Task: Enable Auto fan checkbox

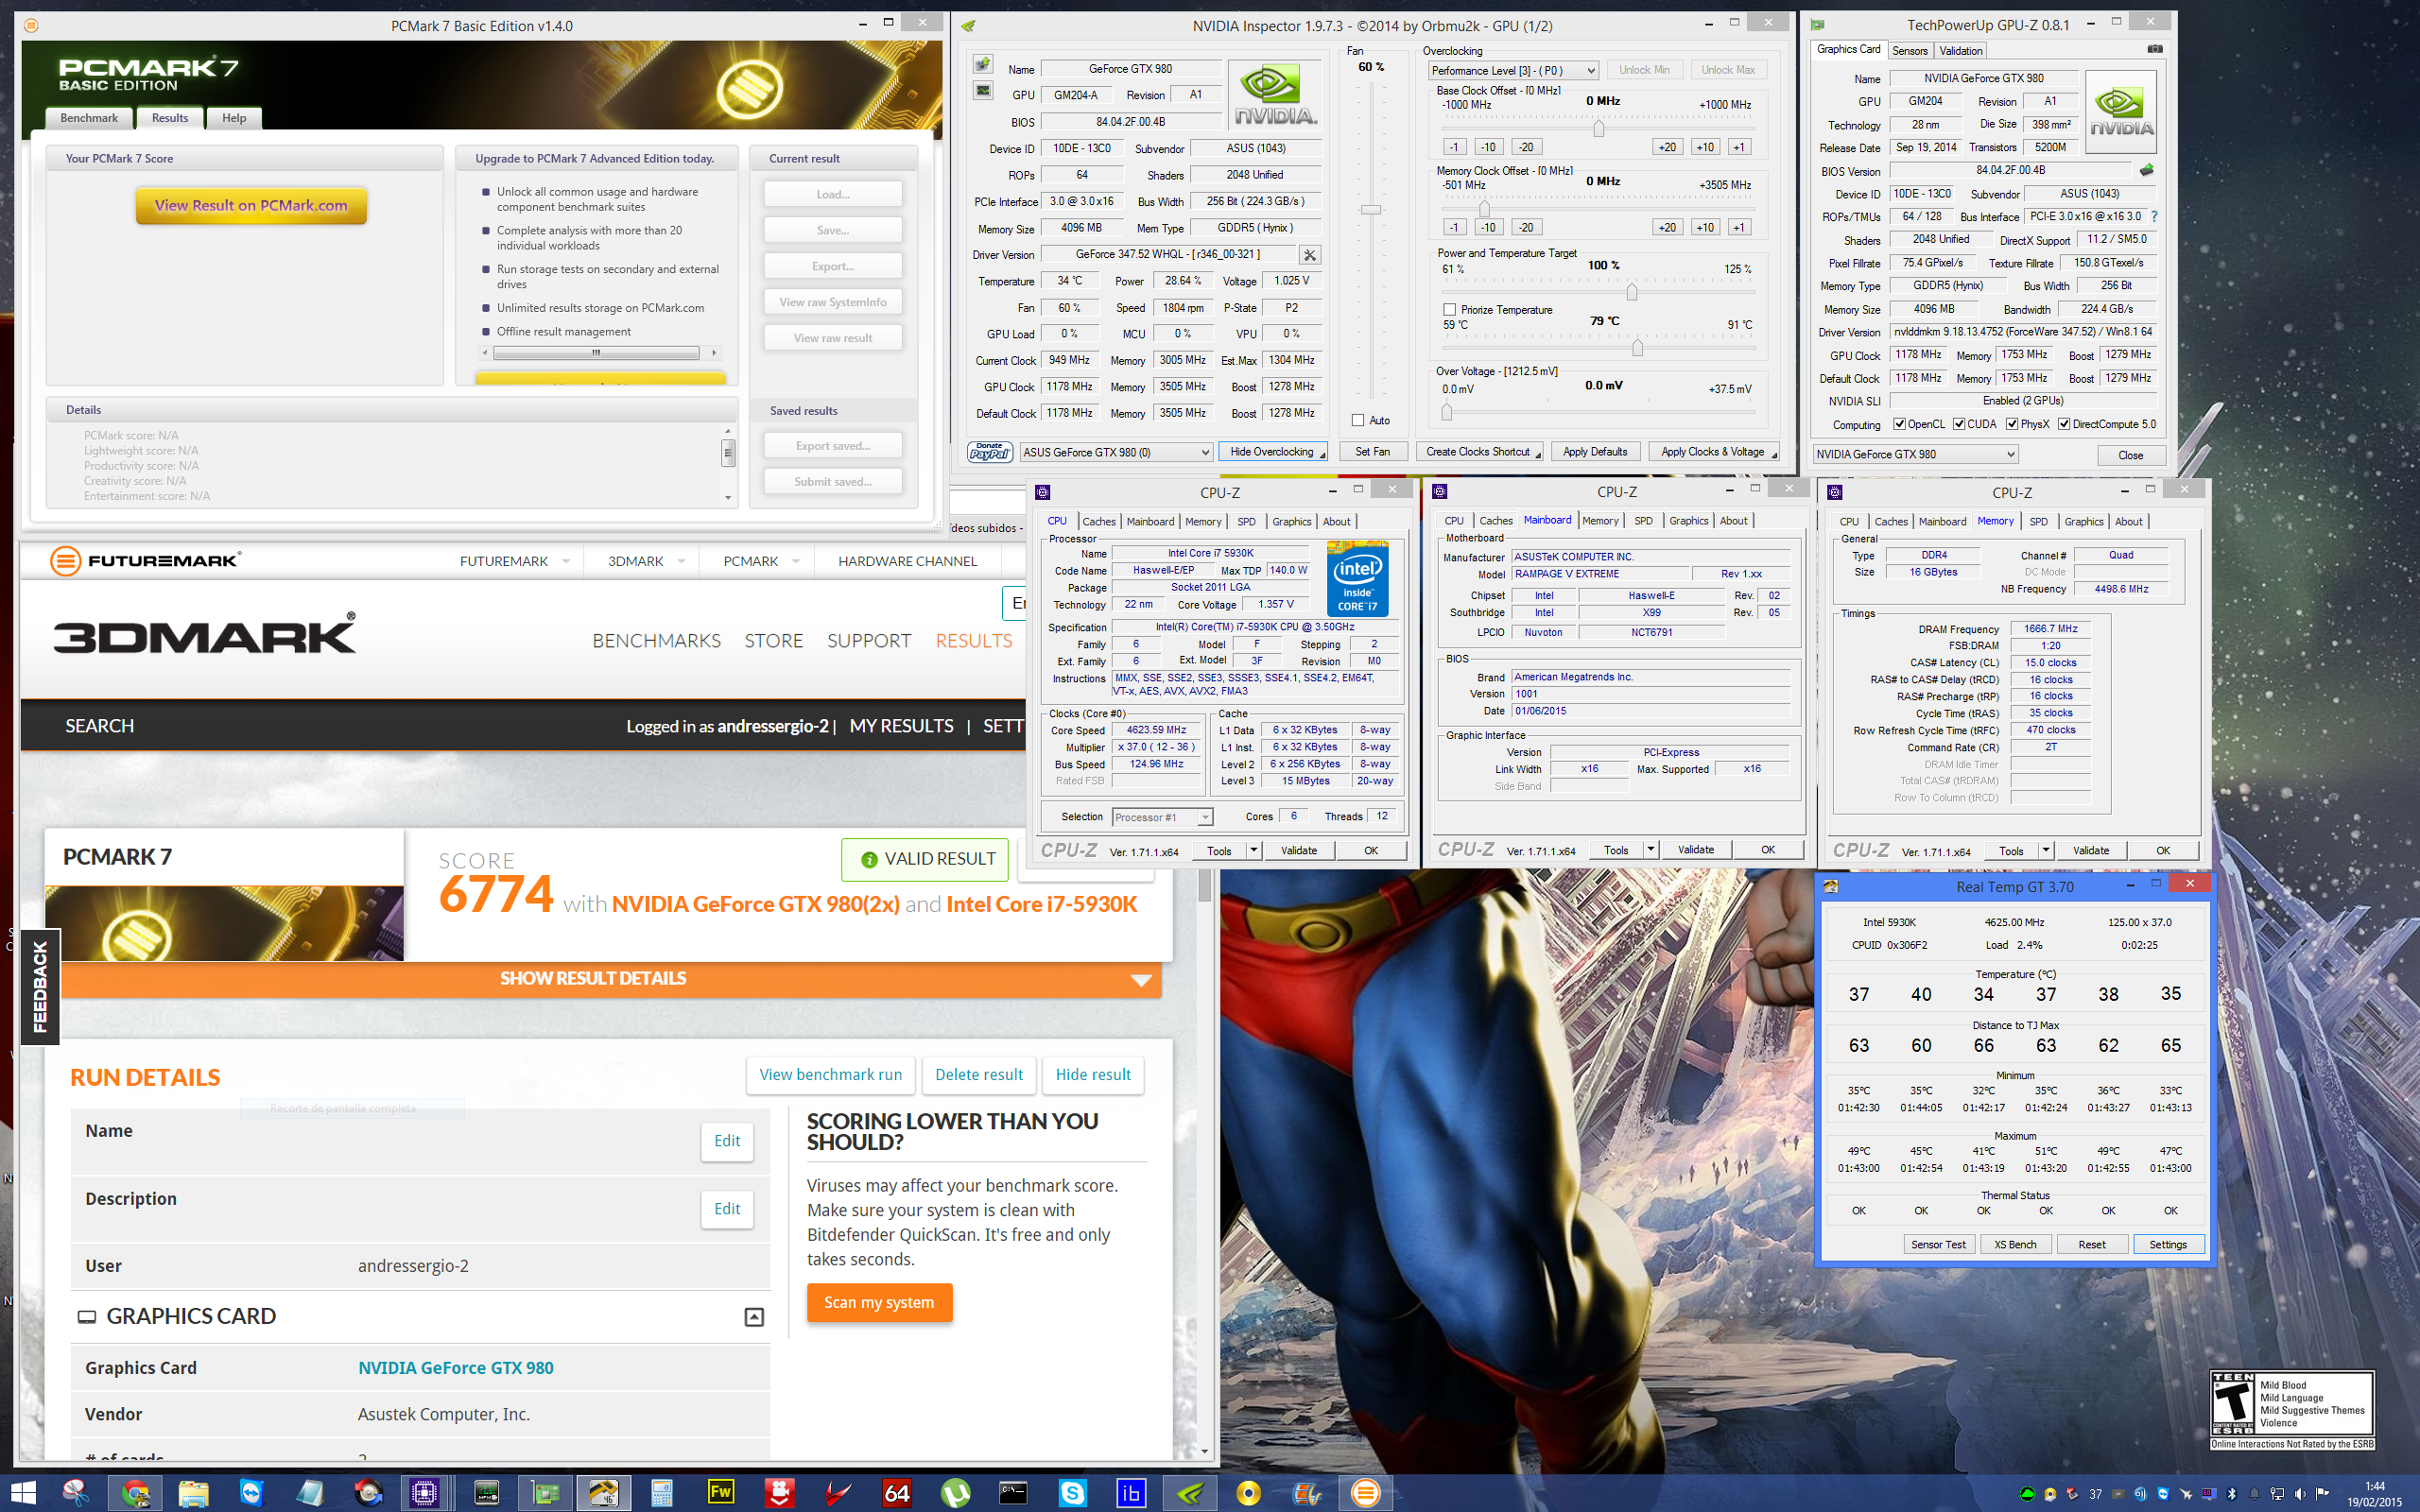Action: click(x=1357, y=420)
